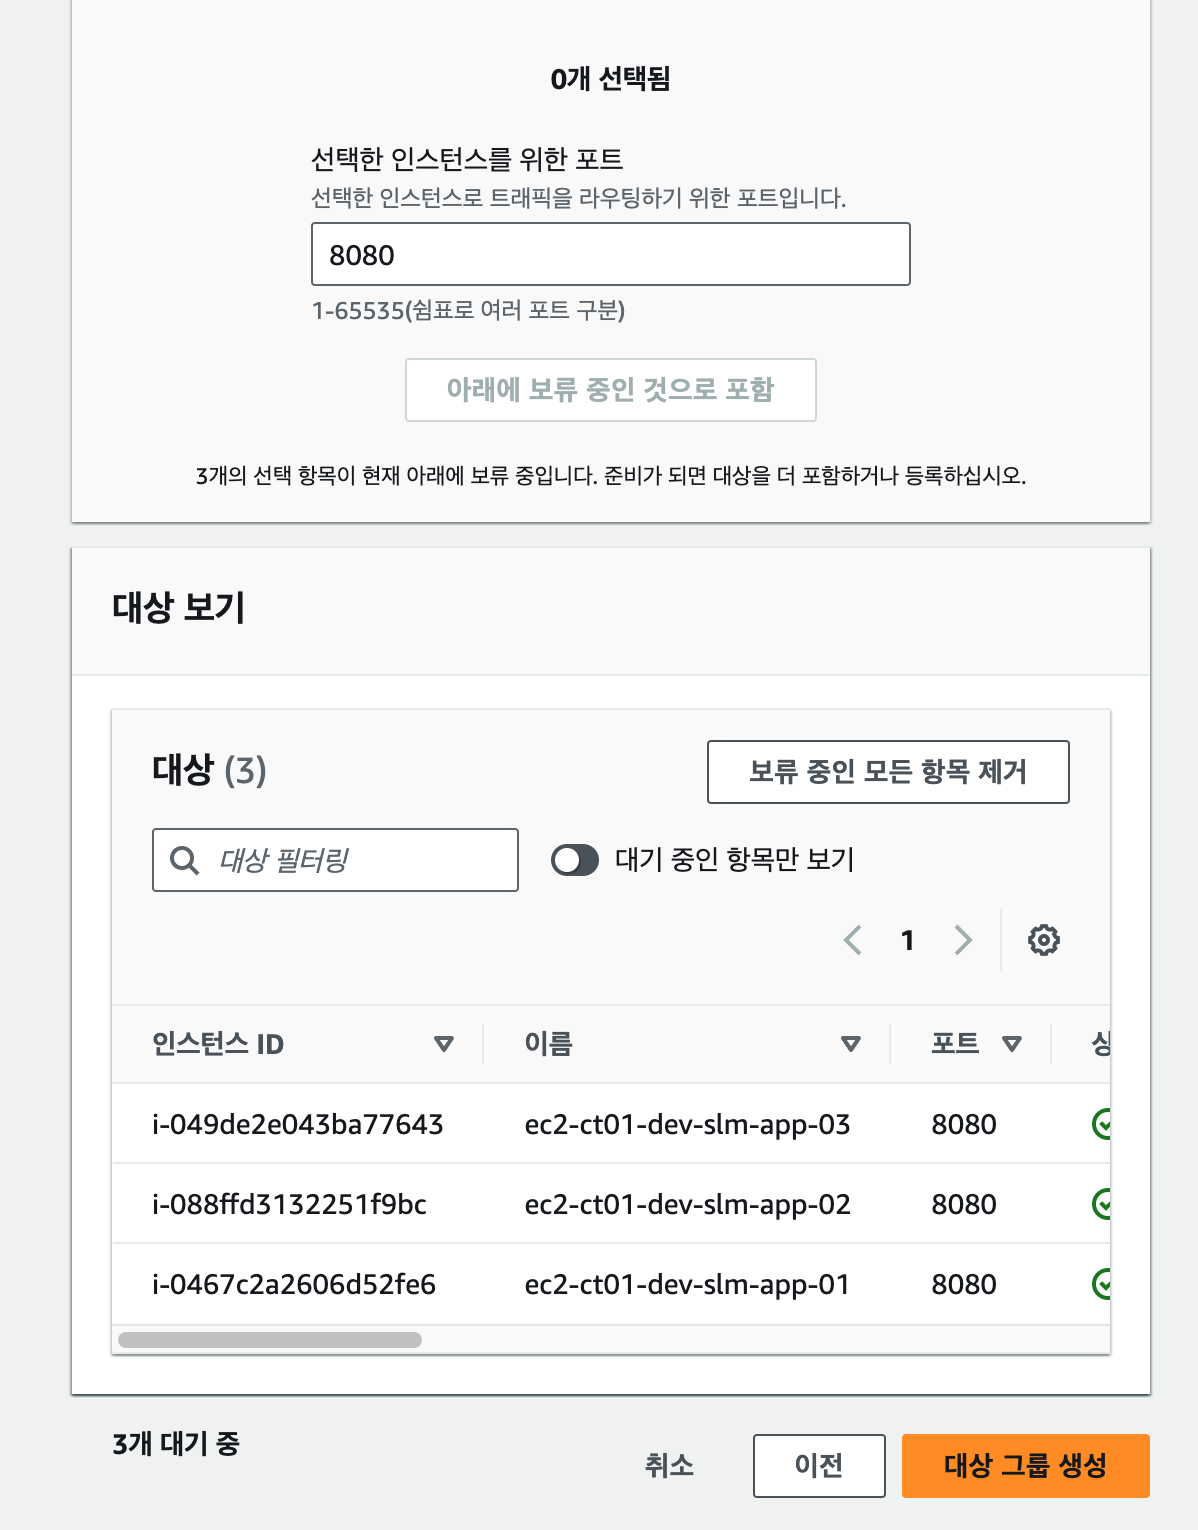This screenshot has height=1530, width=1198.
Task: Toggle 대기 중인 항목만 보기 switch
Action: [x=575, y=860]
